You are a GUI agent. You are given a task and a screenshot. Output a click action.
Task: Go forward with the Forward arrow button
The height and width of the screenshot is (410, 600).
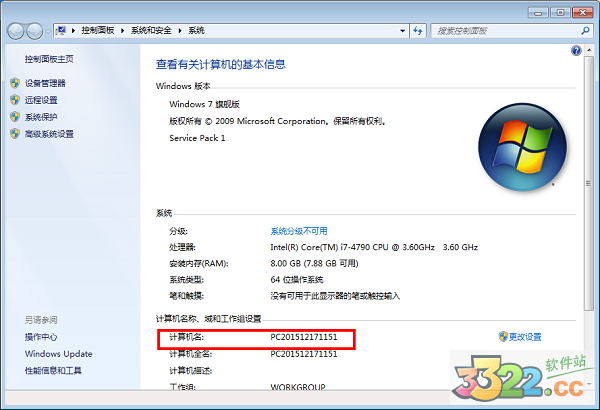35,31
